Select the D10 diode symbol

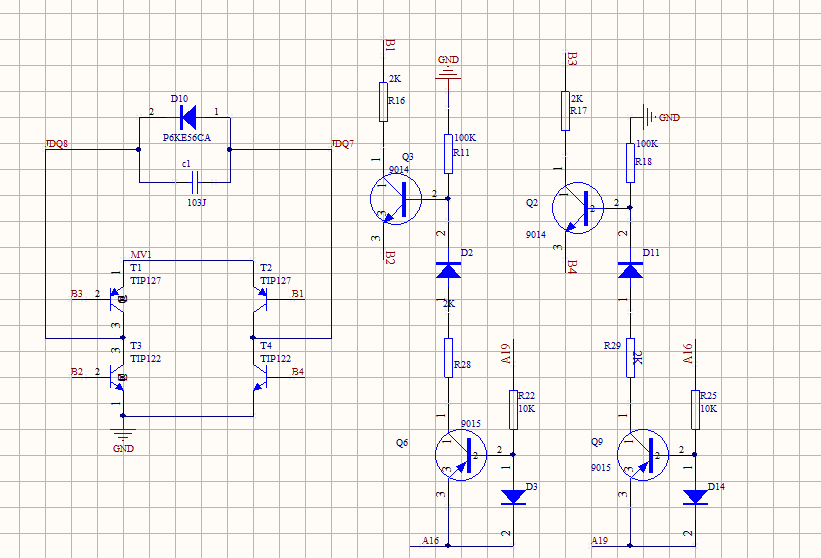[187, 117]
